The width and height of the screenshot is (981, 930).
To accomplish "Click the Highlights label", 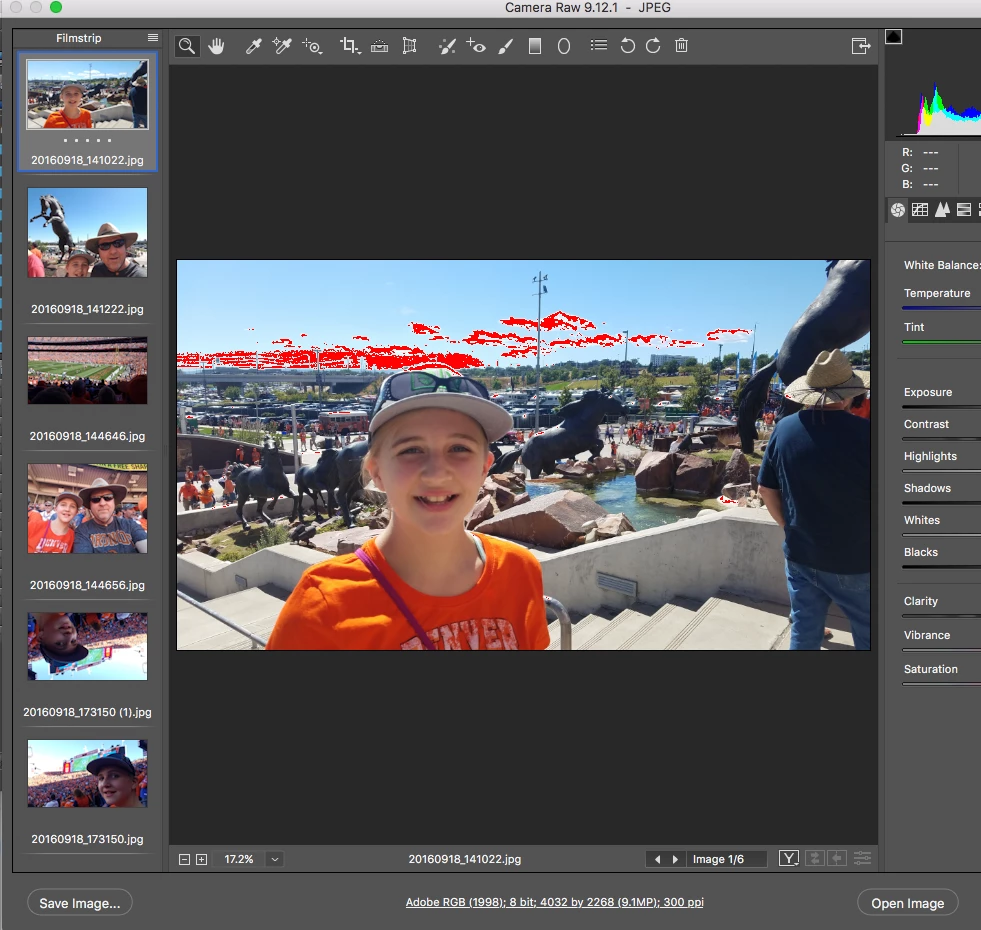I will (x=930, y=456).
